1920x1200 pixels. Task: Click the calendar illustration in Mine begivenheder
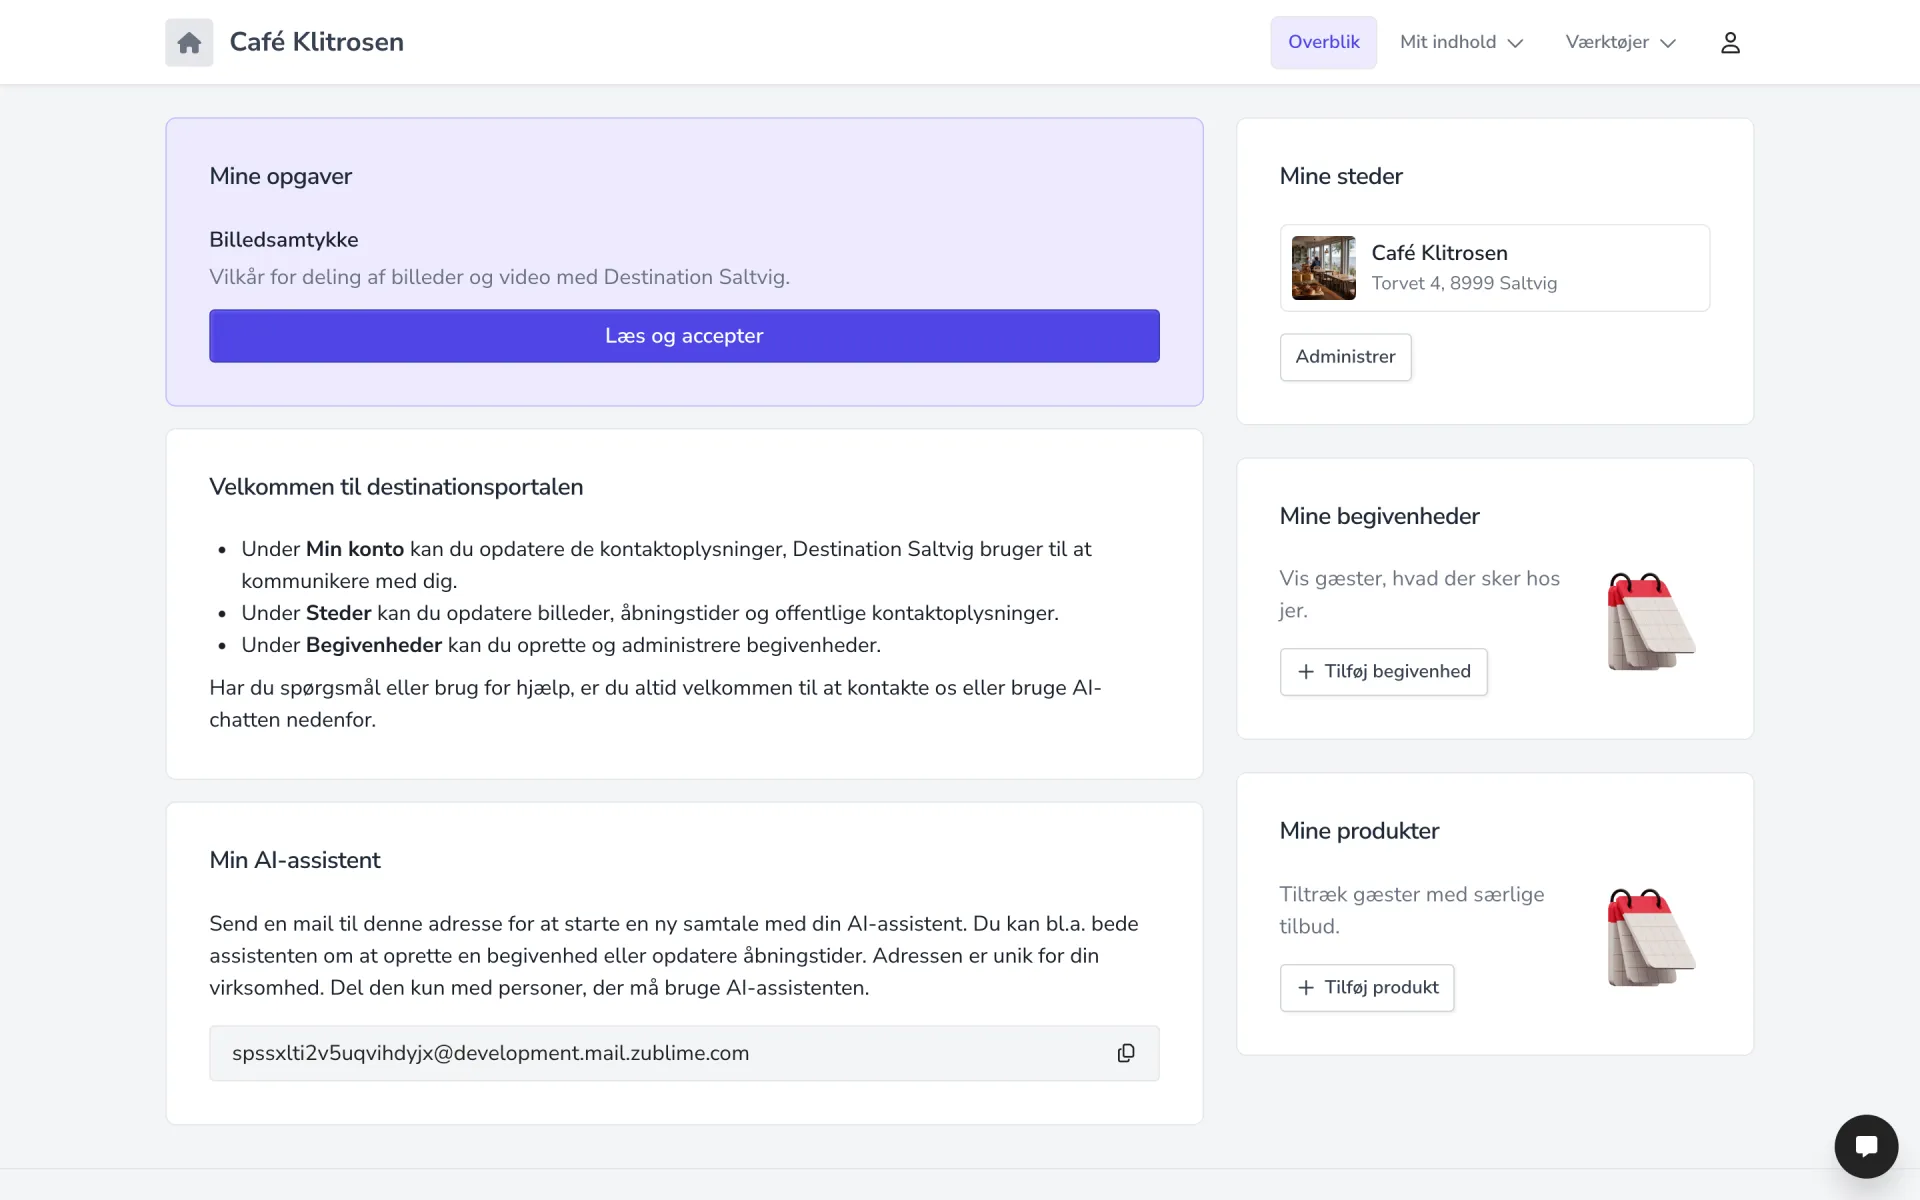pos(1651,621)
